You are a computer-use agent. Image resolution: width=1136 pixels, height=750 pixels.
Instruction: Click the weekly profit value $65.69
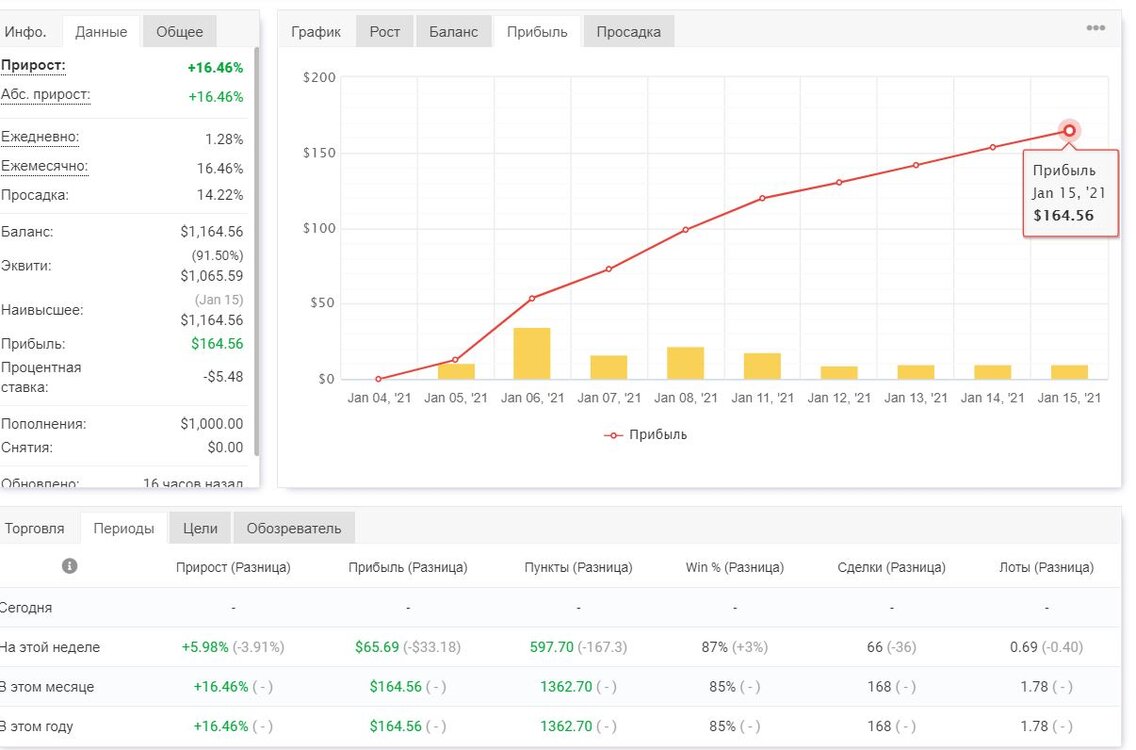377,647
